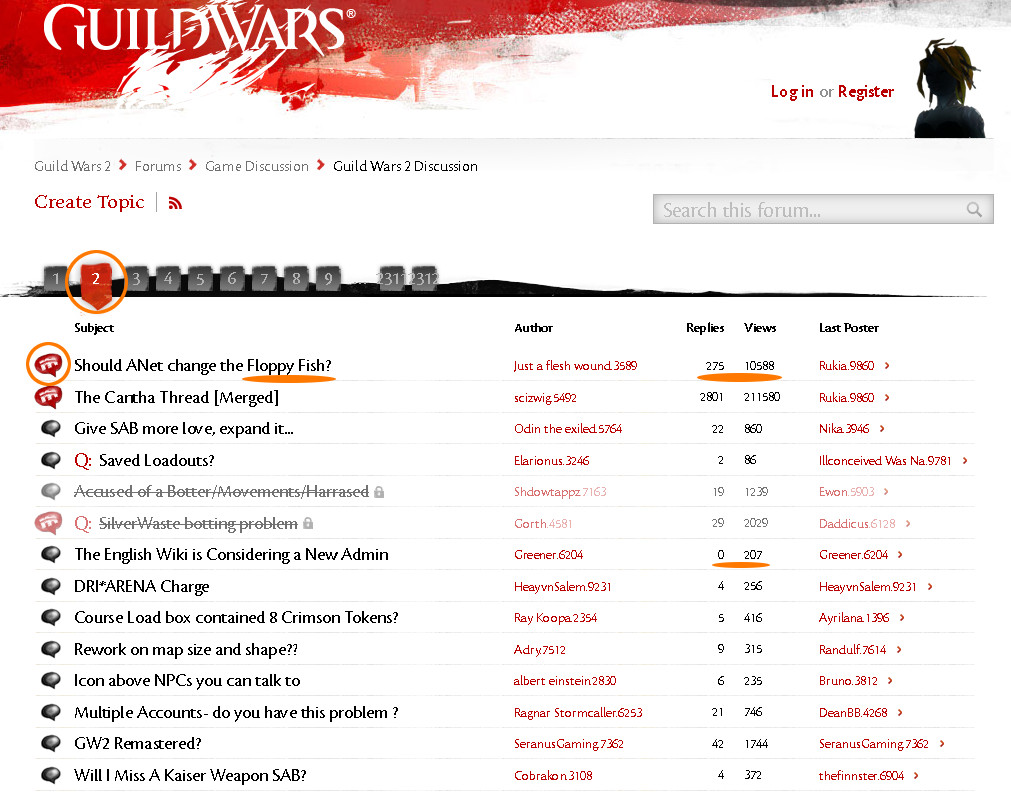Click the Register link

(x=866, y=92)
